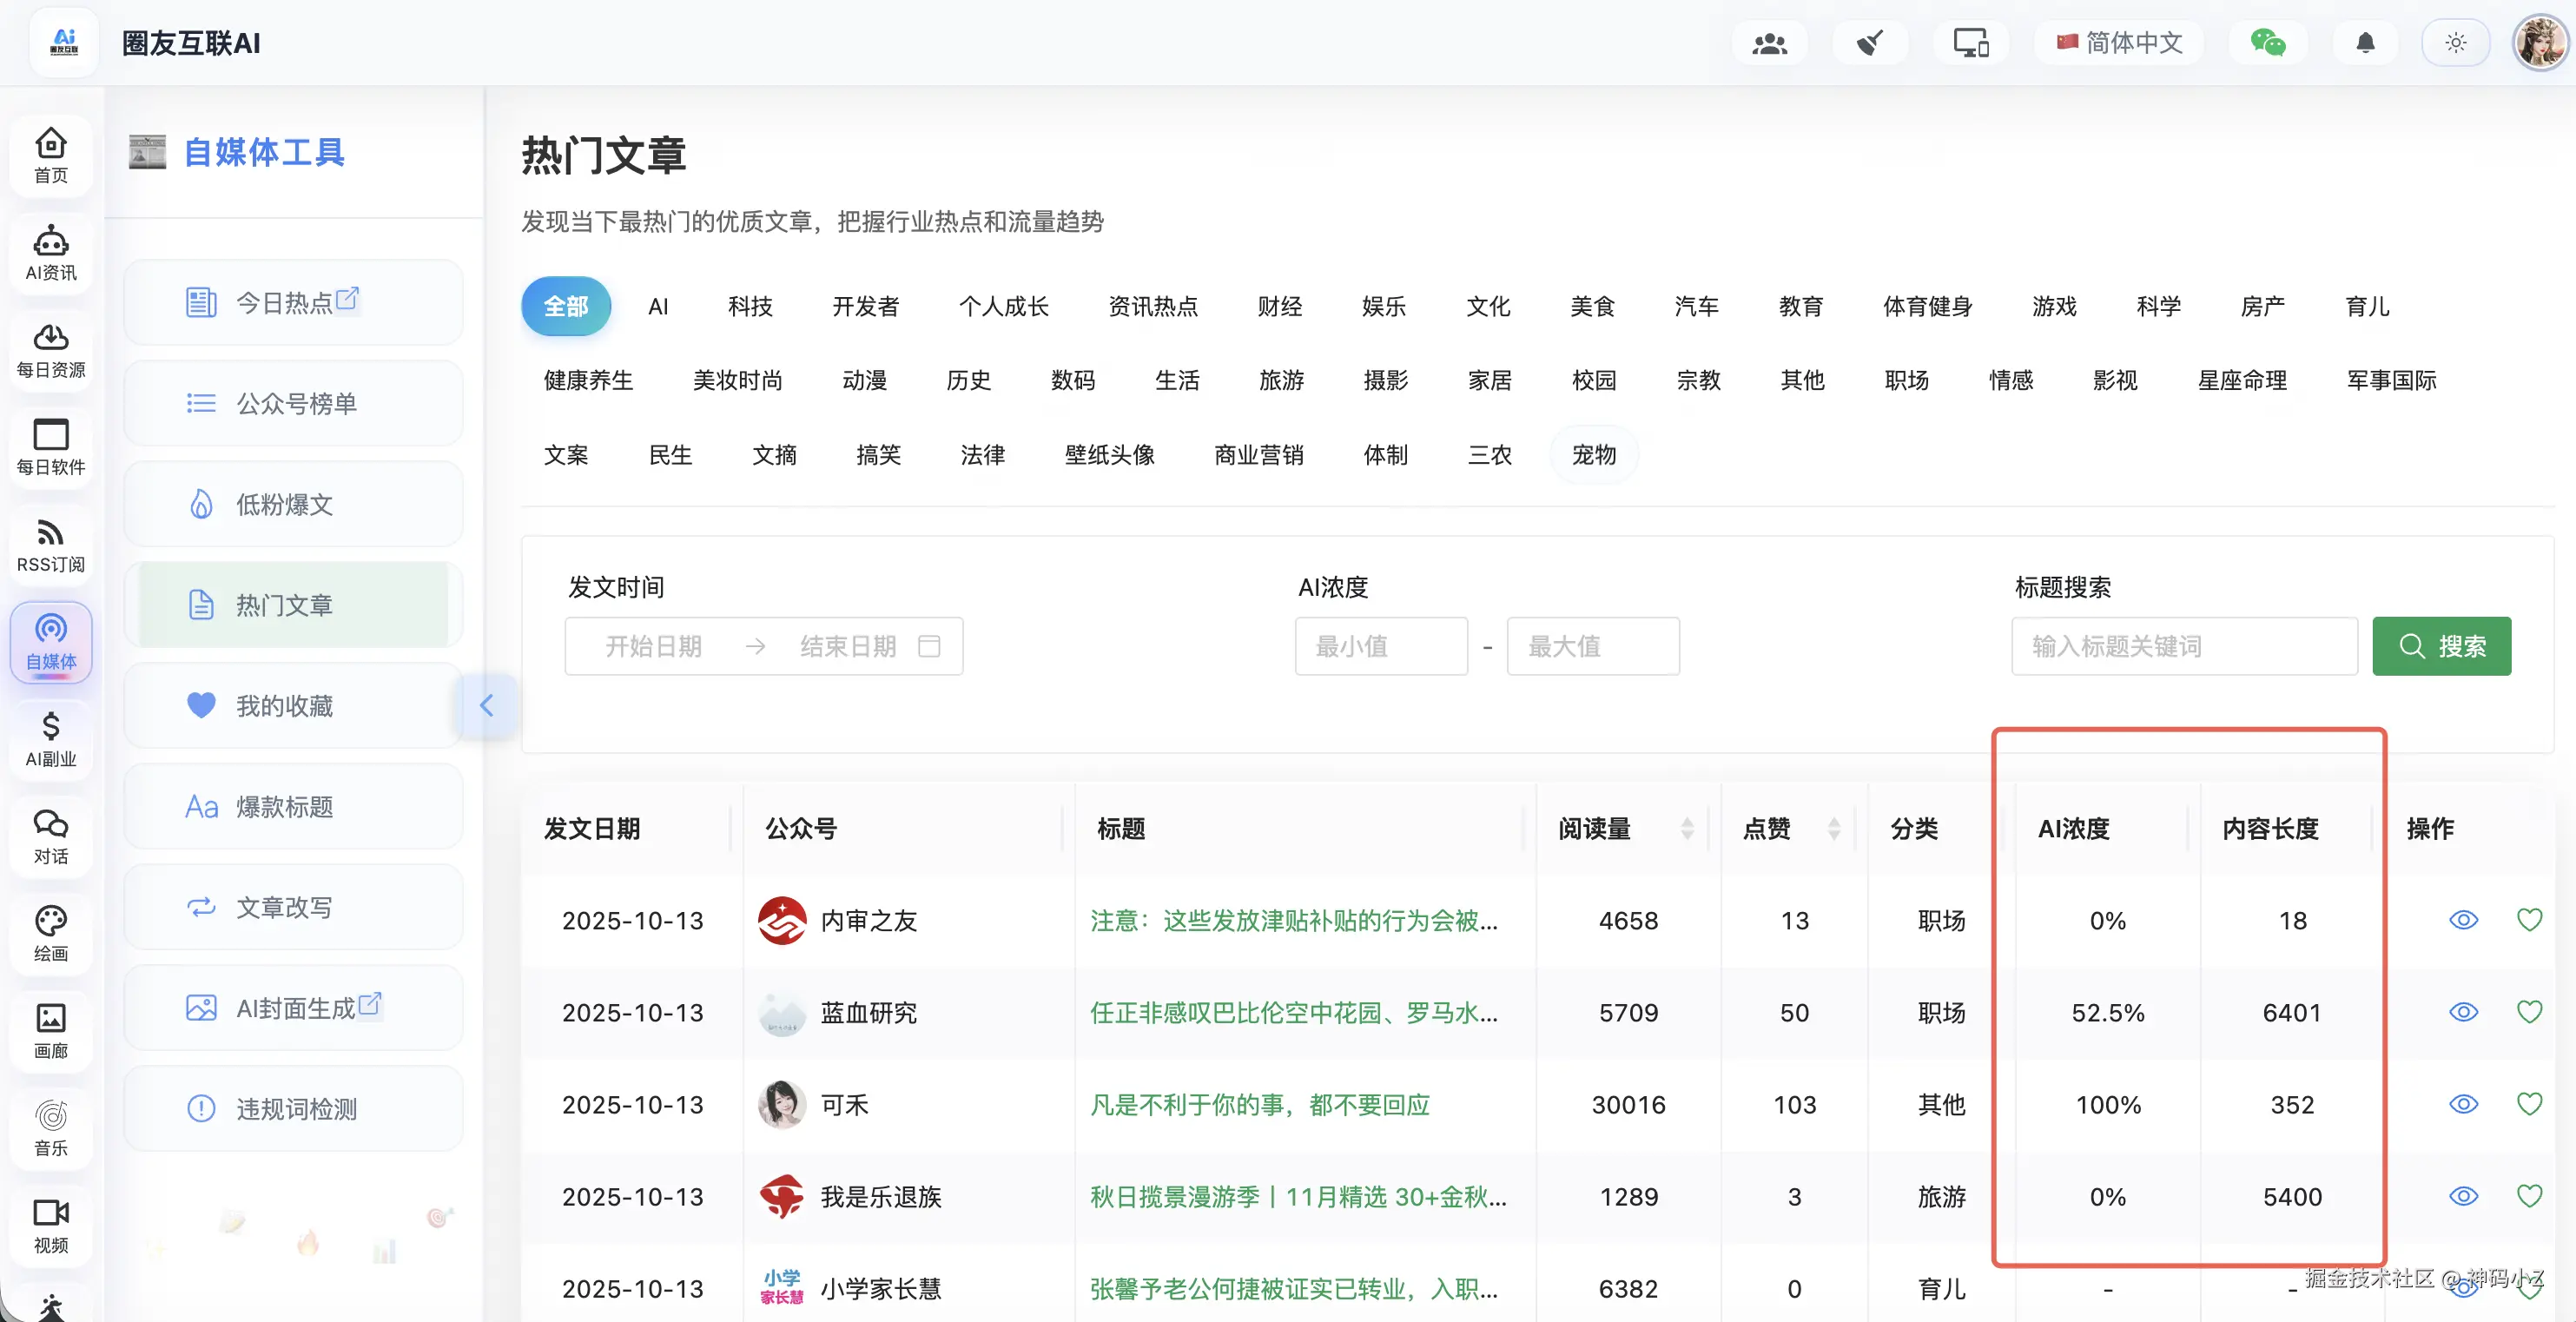2576x1322 pixels.
Task: Open the article titled 凡是不利于你的事
Action: (1259, 1104)
